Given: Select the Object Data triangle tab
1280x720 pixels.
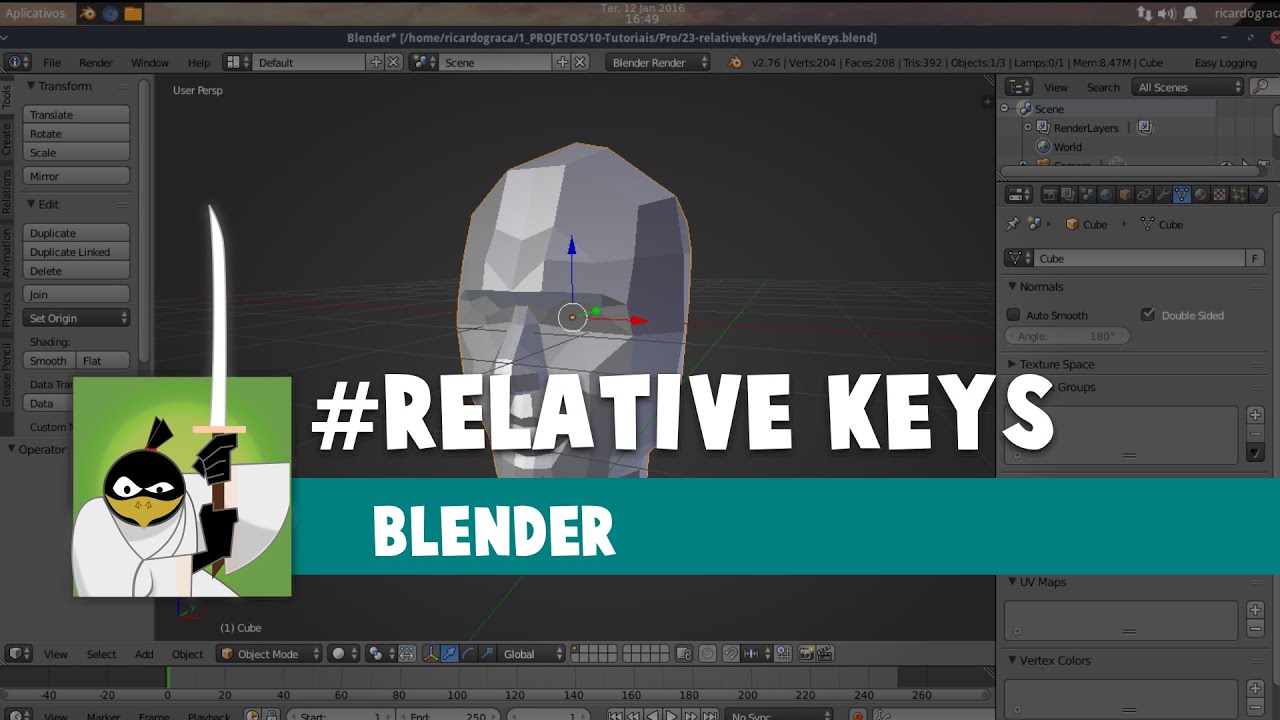Looking at the screenshot, I should [1182, 195].
